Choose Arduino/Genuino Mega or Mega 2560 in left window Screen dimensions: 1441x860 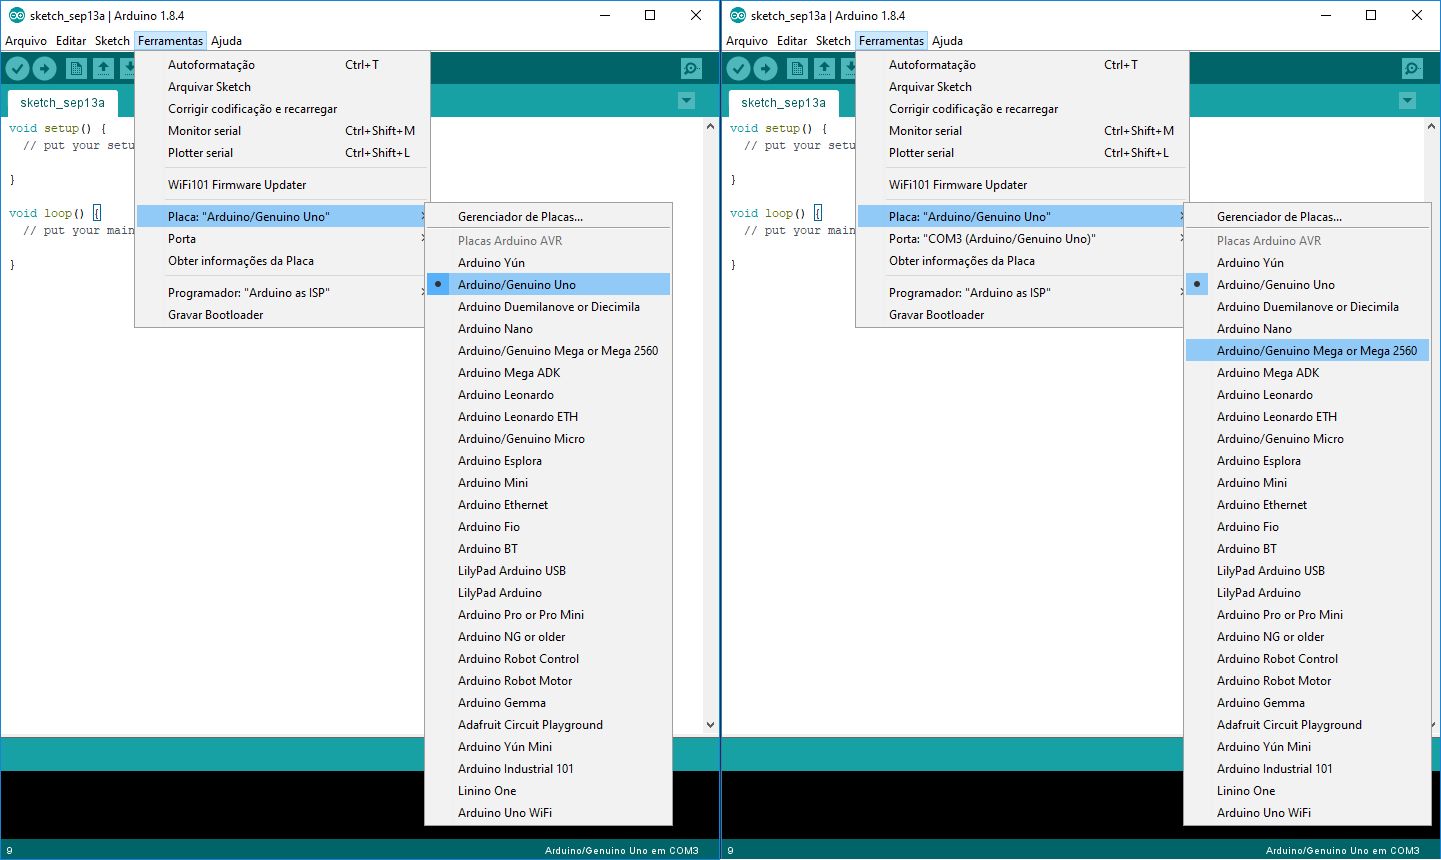click(x=548, y=351)
